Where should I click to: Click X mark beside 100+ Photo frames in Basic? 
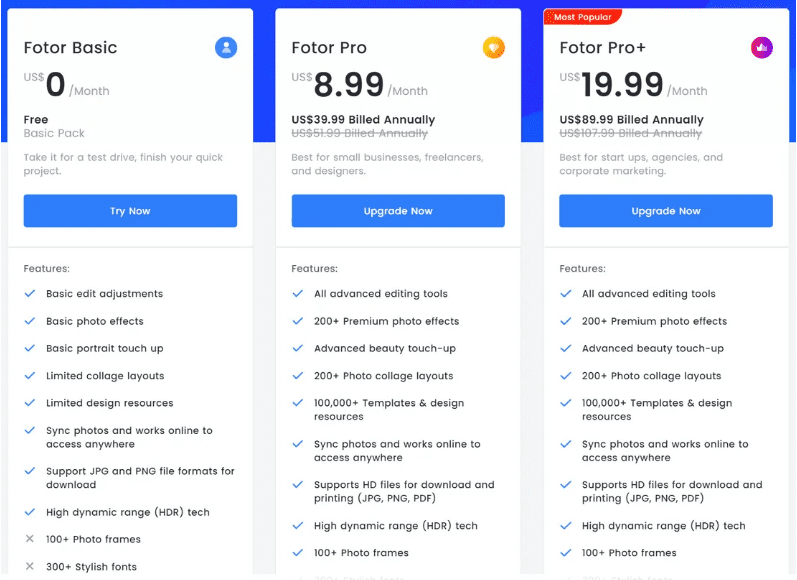coord(30,539)
